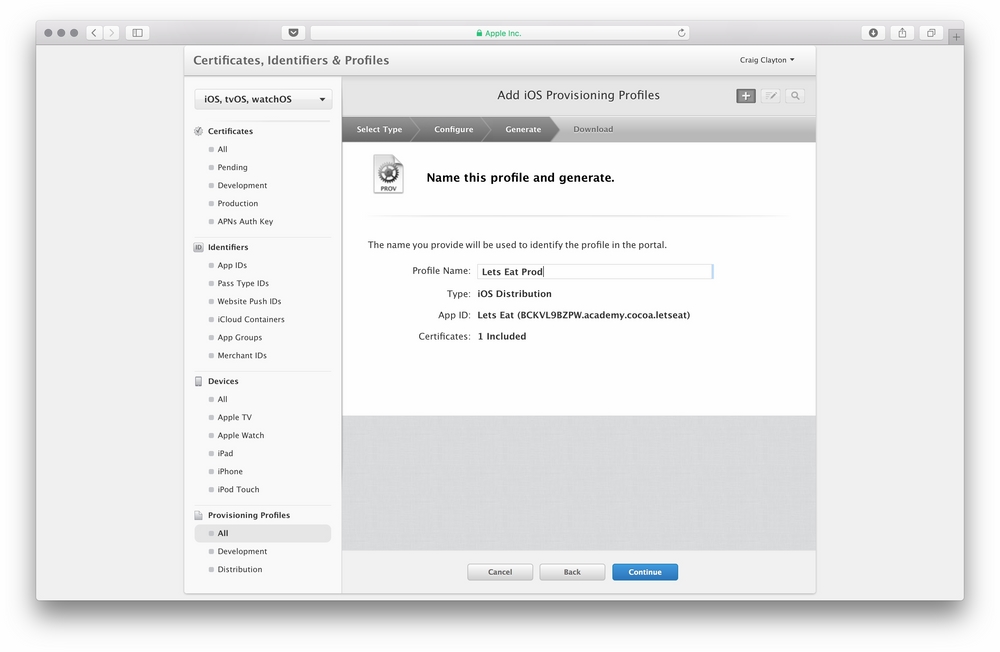Open the Craig Clayton account menu
The image size is (1000, 652).
click(767, 60)
